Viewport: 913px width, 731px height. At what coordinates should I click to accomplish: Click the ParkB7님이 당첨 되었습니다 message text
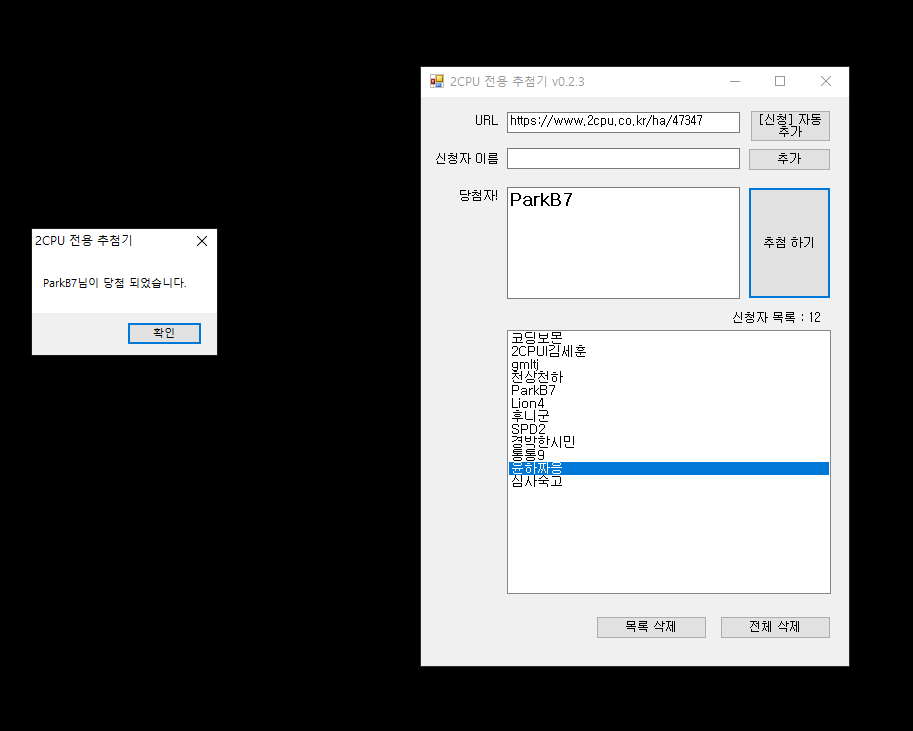point(115,283)
